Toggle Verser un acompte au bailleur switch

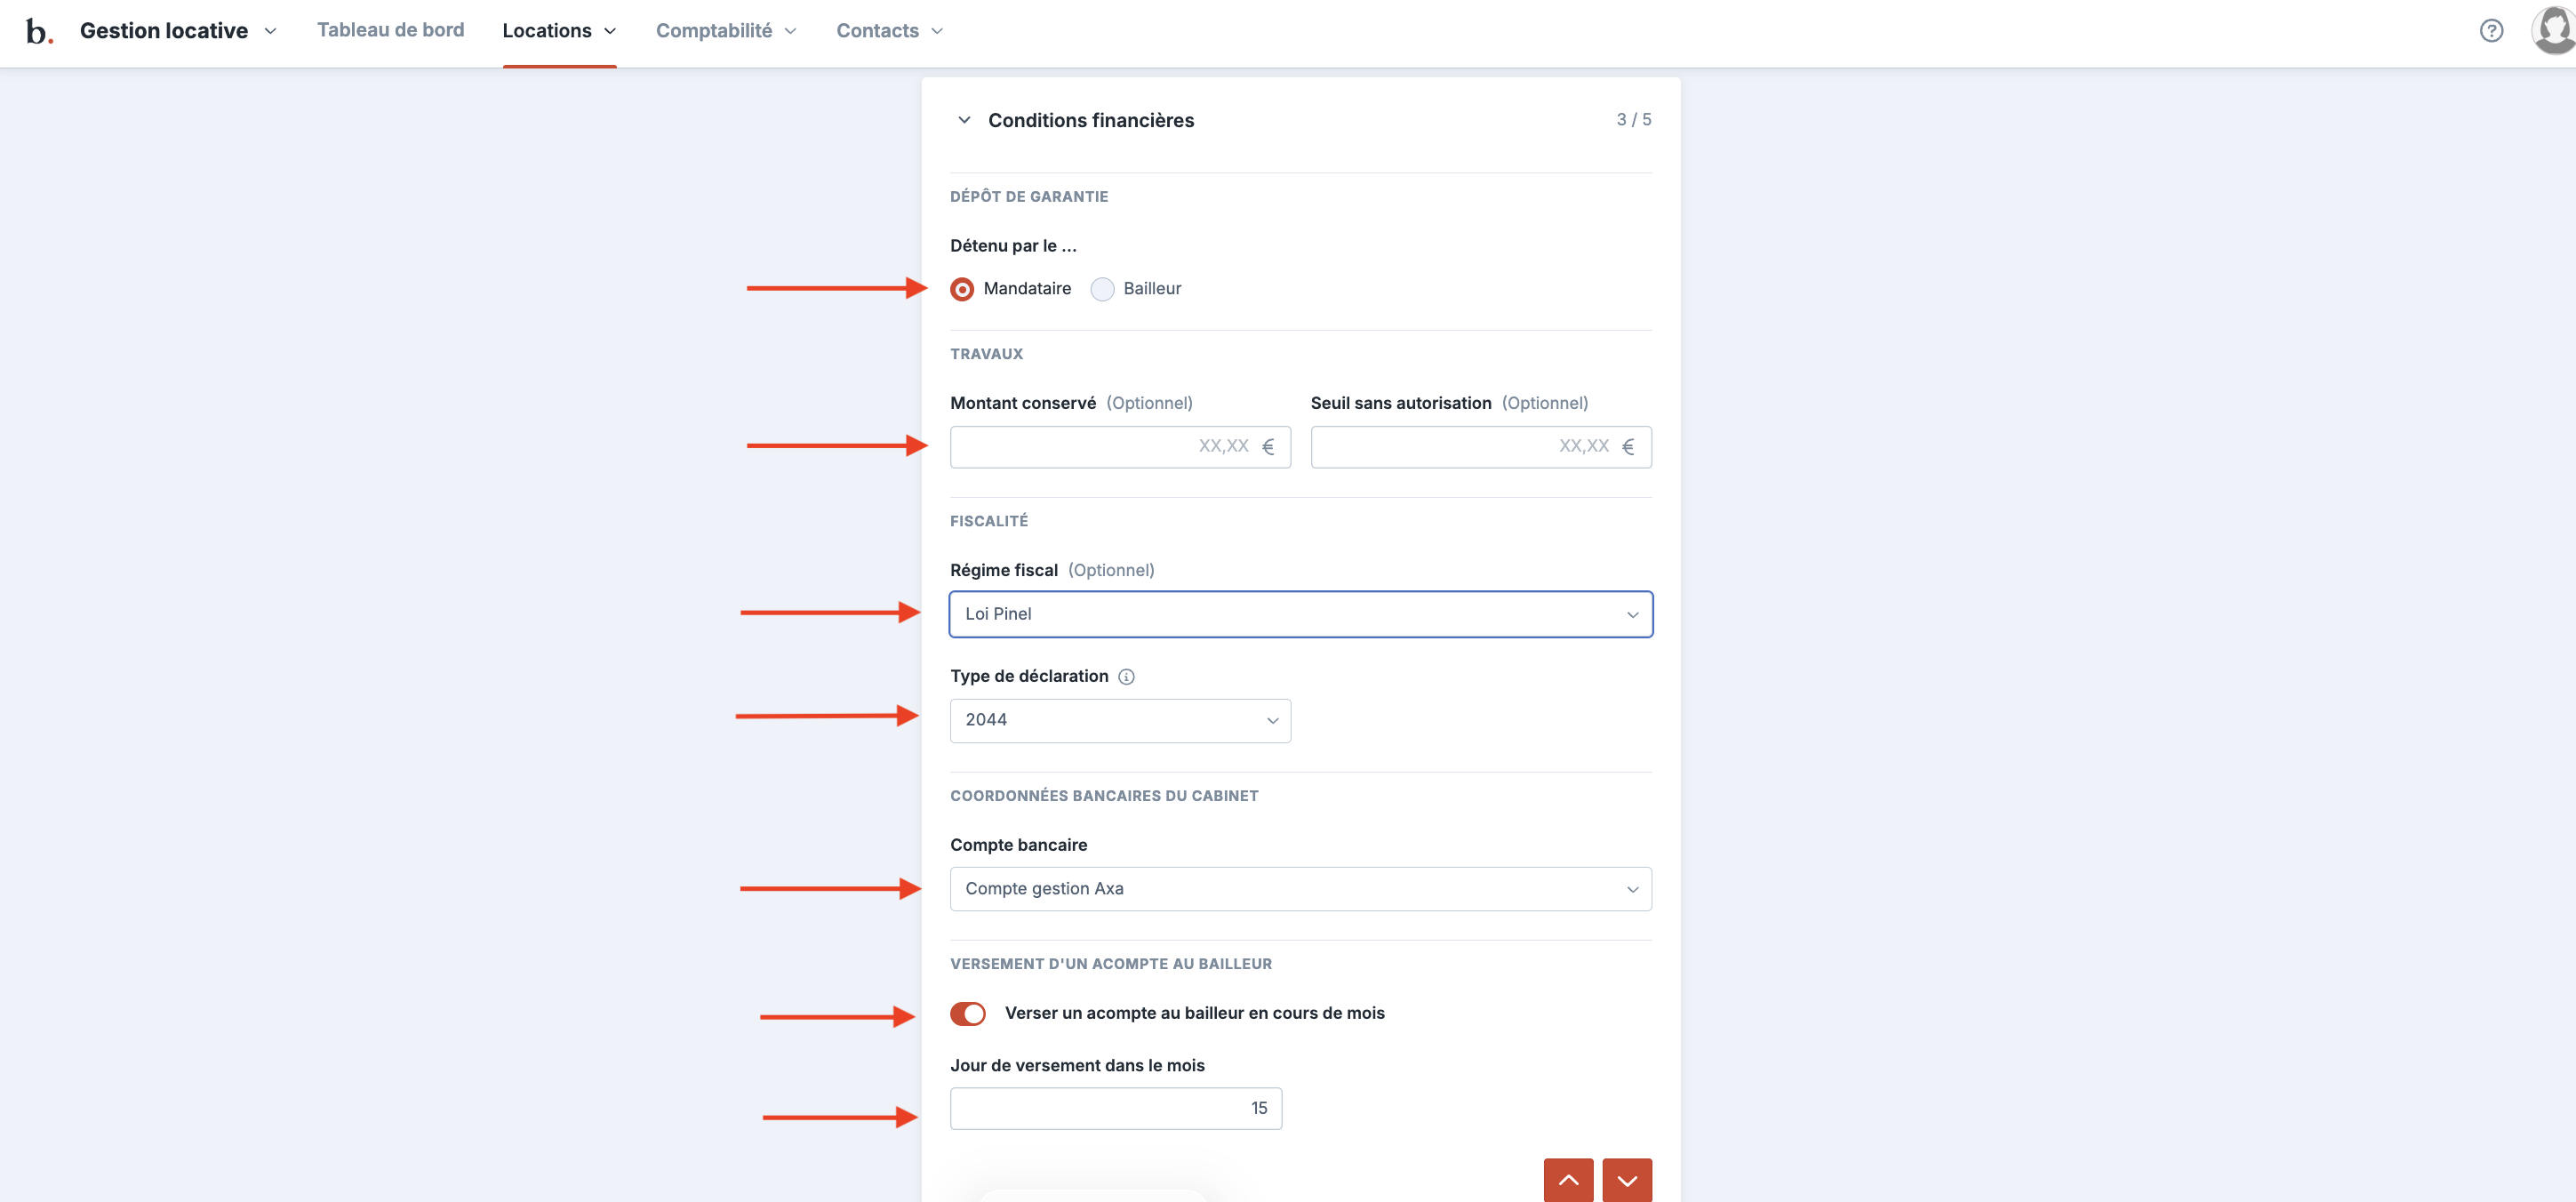click(x=967, y=1014)
